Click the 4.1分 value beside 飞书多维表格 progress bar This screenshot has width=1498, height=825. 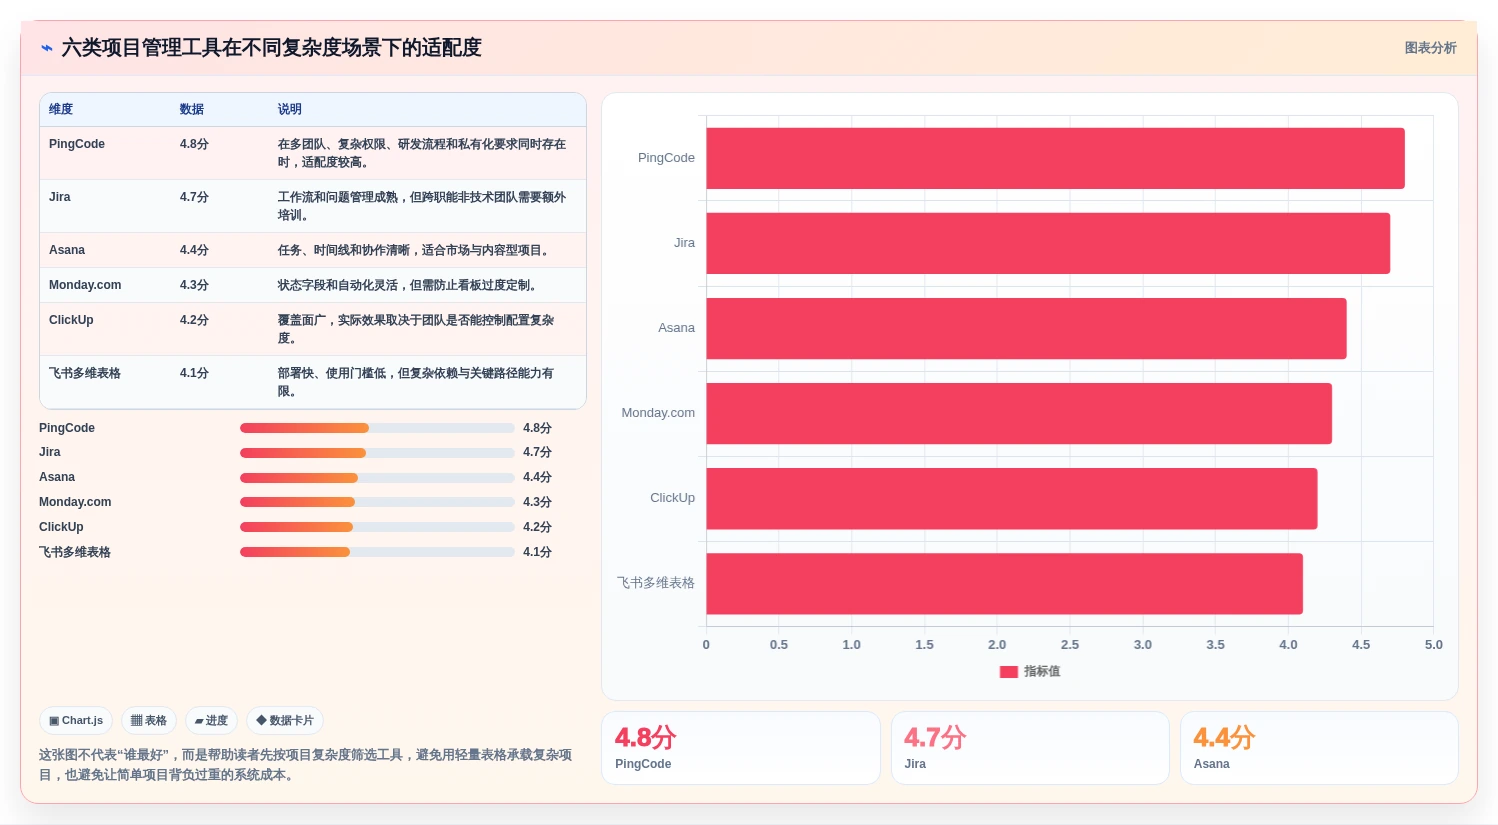click(x=537, y=552)
